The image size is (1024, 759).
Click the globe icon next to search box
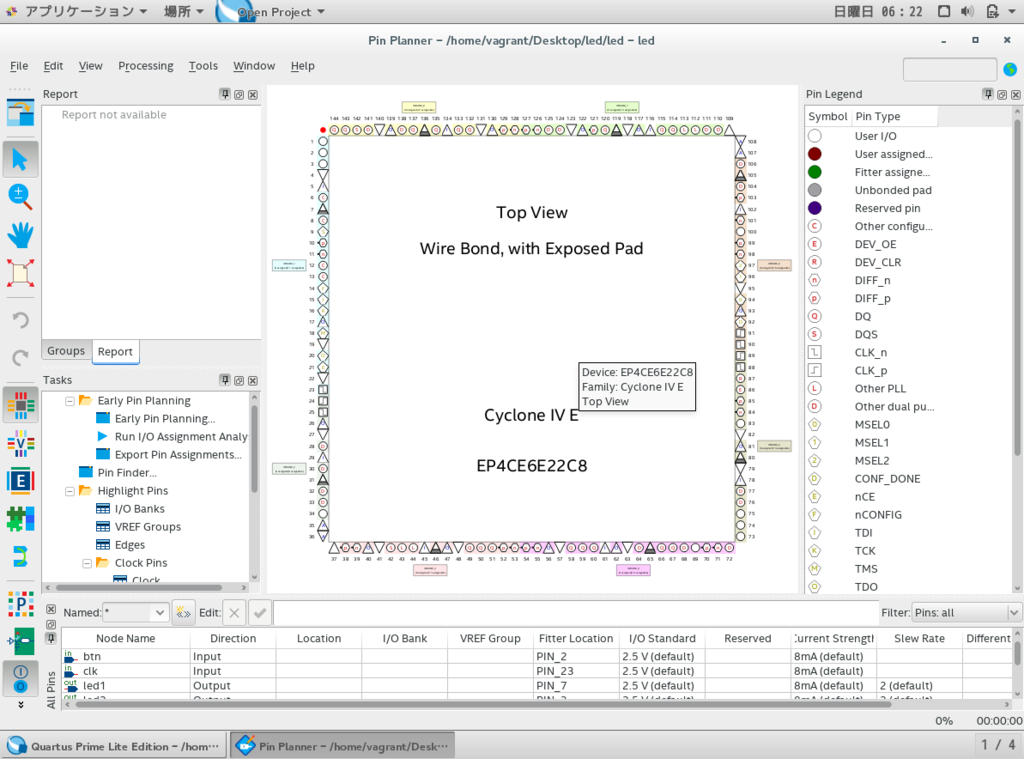(1010, 69)
